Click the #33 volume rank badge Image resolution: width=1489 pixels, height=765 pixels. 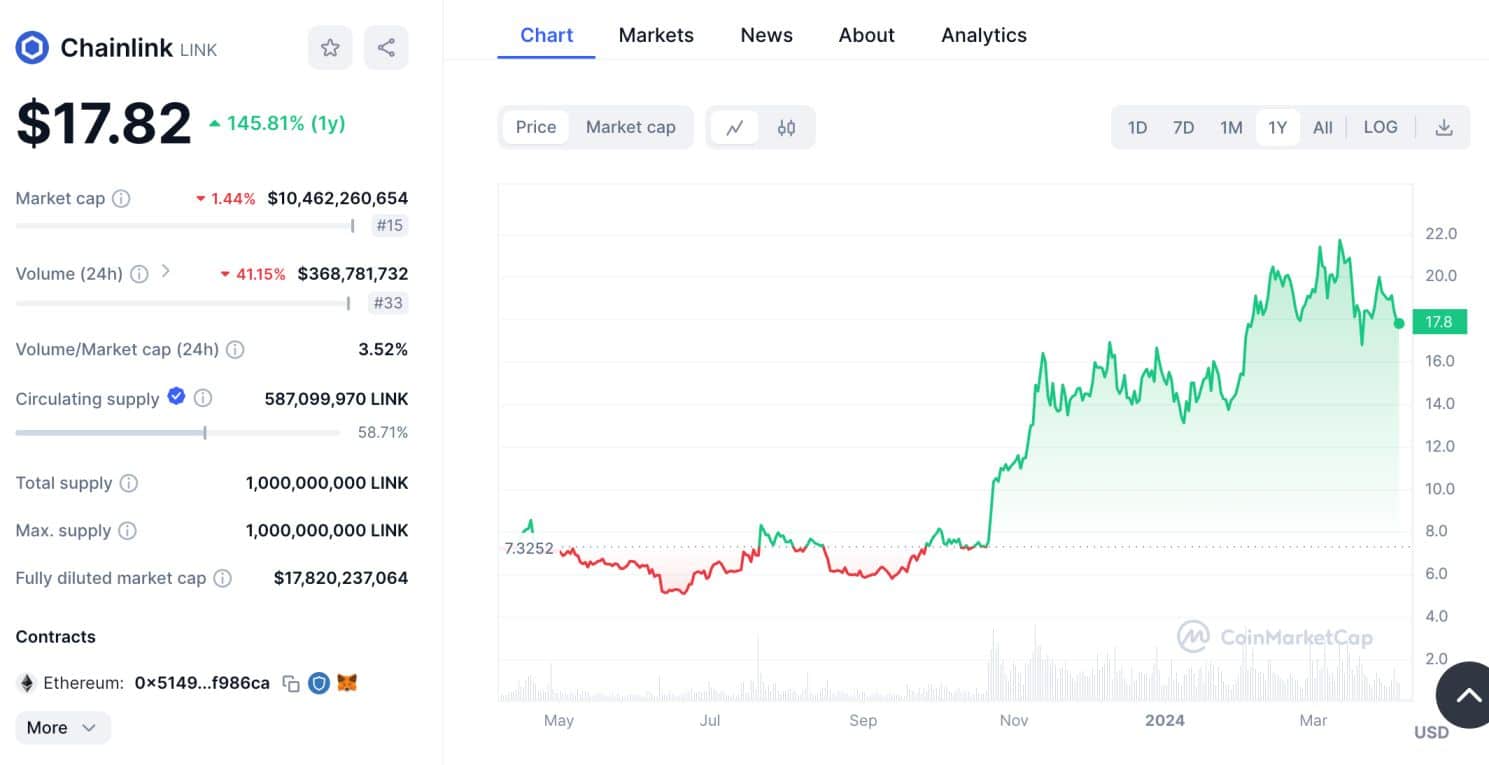(388, 302)
